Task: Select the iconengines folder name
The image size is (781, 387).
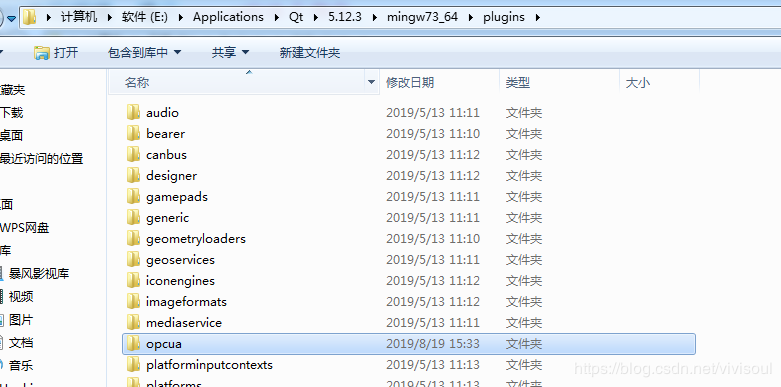Action: 180,281
